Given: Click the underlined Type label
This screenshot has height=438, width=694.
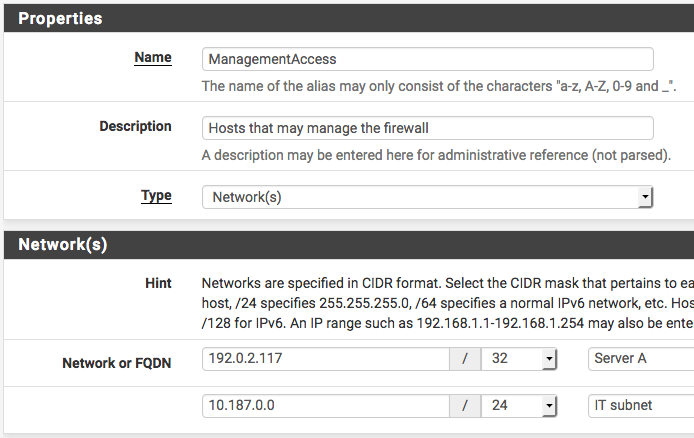Looking at the screenshot, I should point(156,196).
